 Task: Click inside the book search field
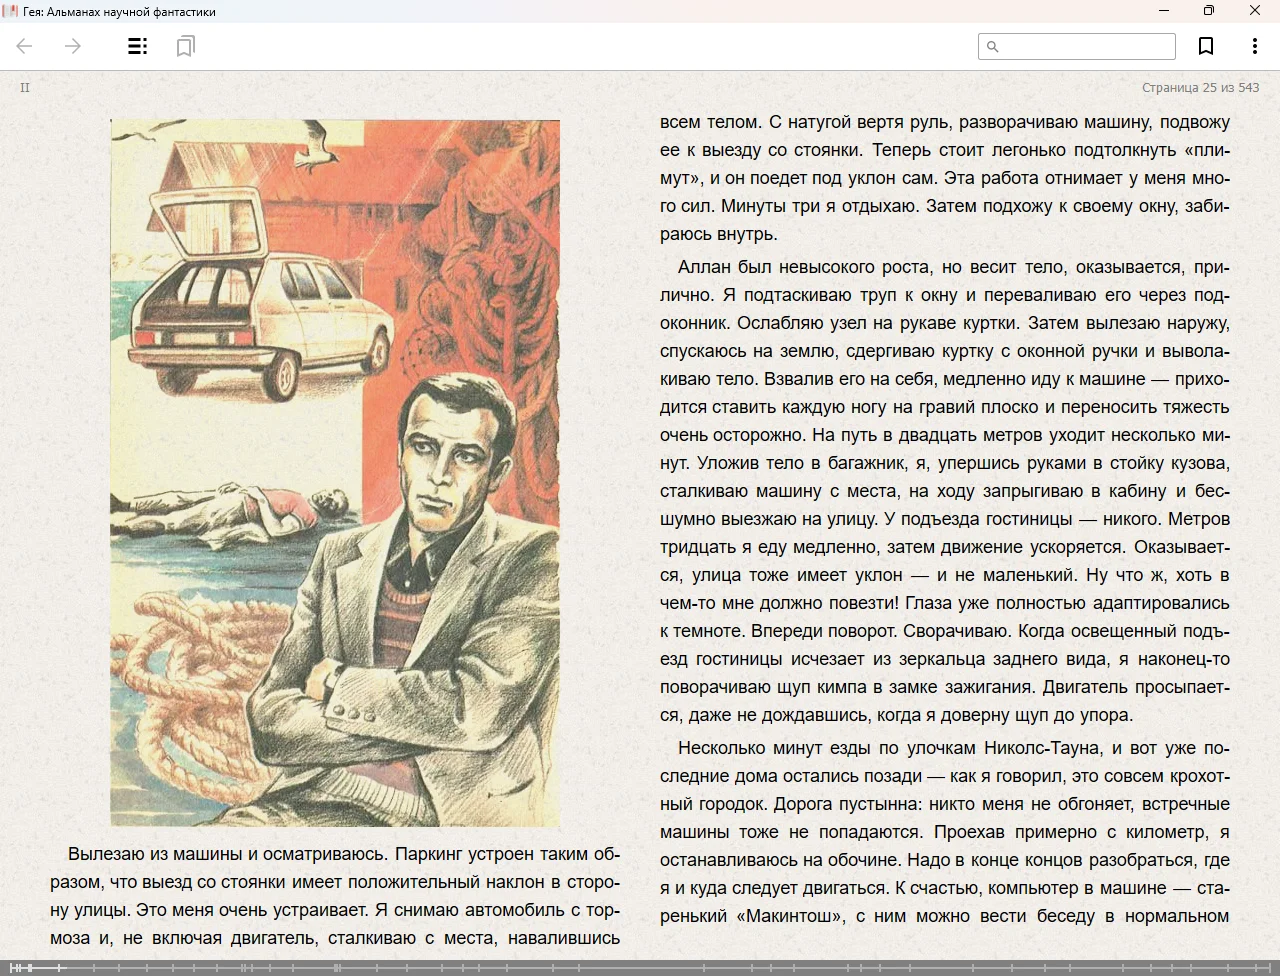point(1085,47)
